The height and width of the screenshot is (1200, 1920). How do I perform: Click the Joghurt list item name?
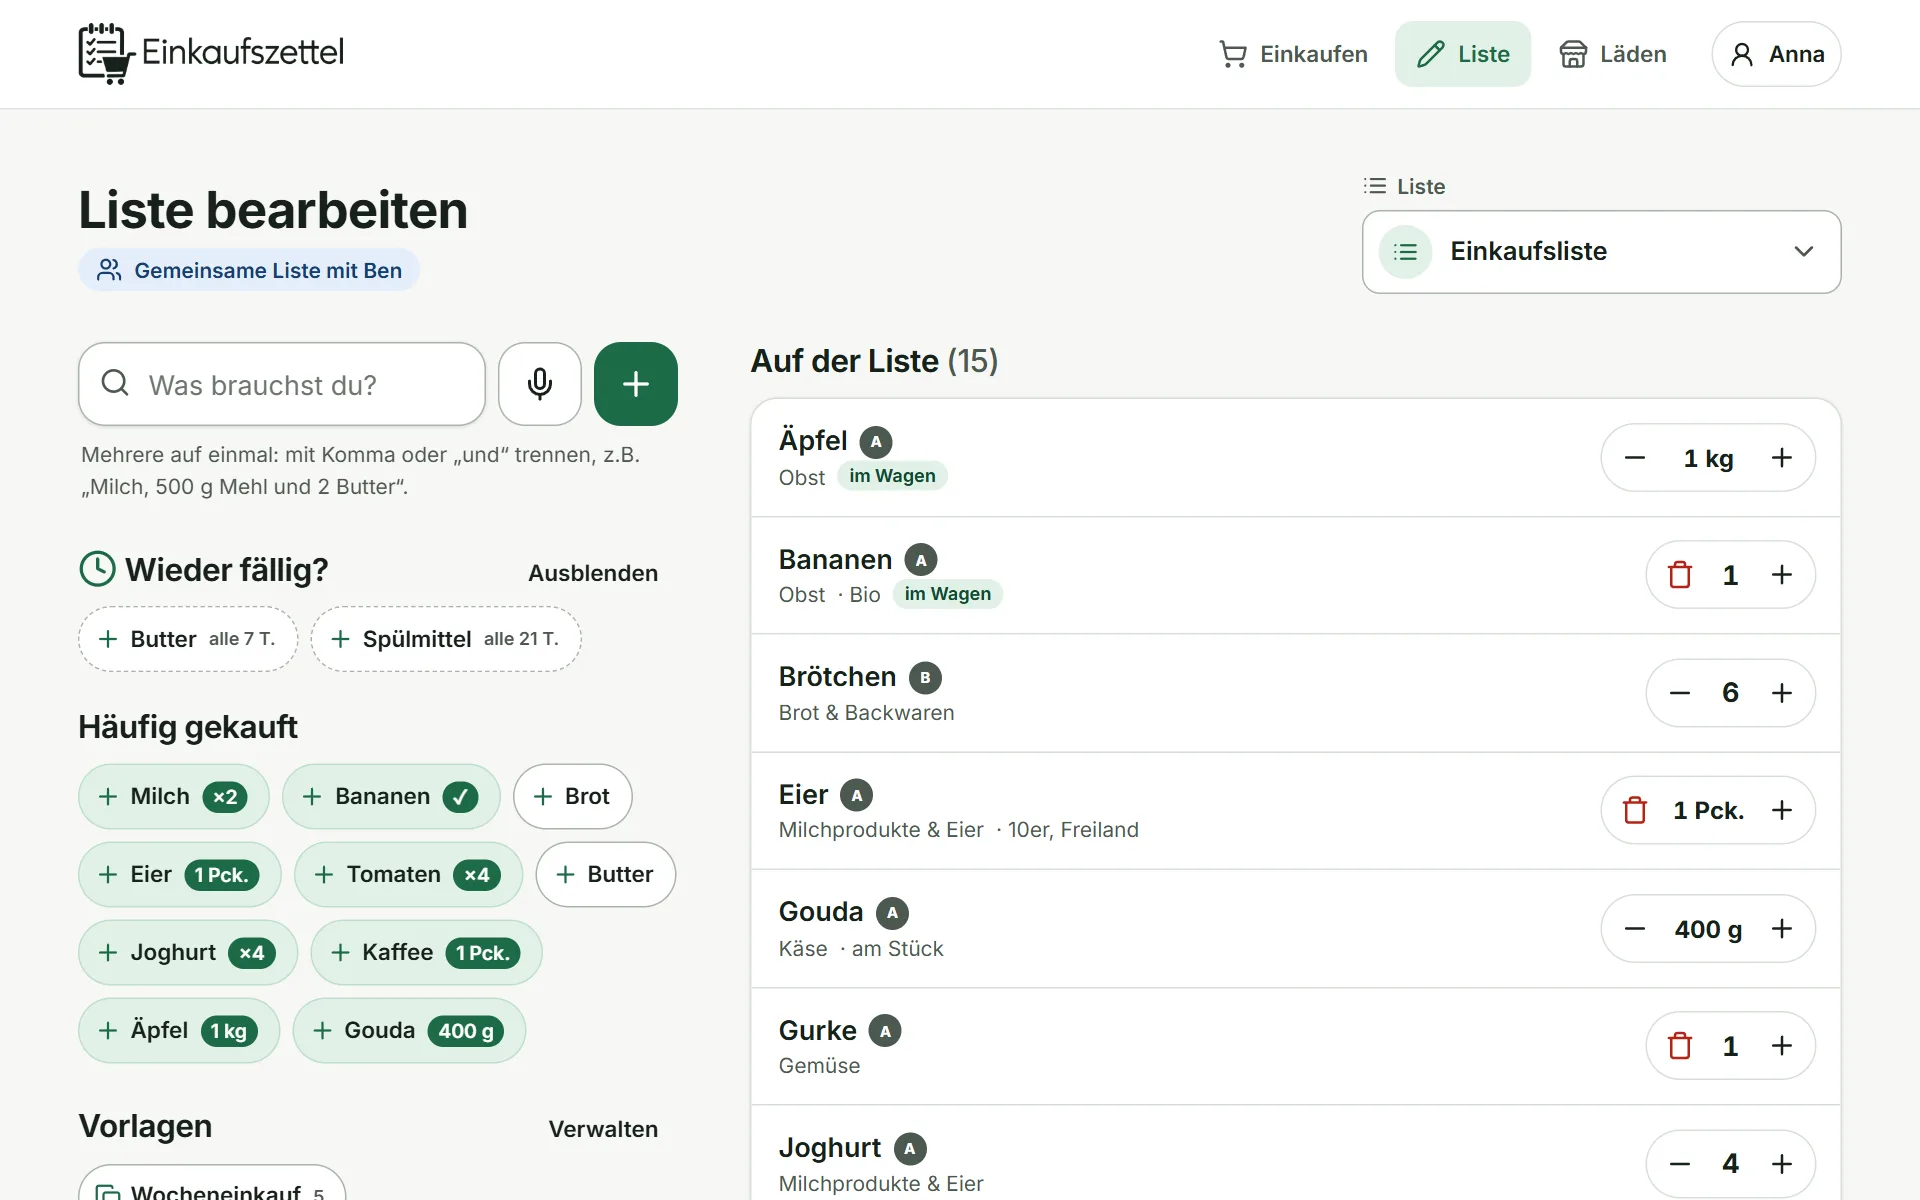[x=830, y=1148]
